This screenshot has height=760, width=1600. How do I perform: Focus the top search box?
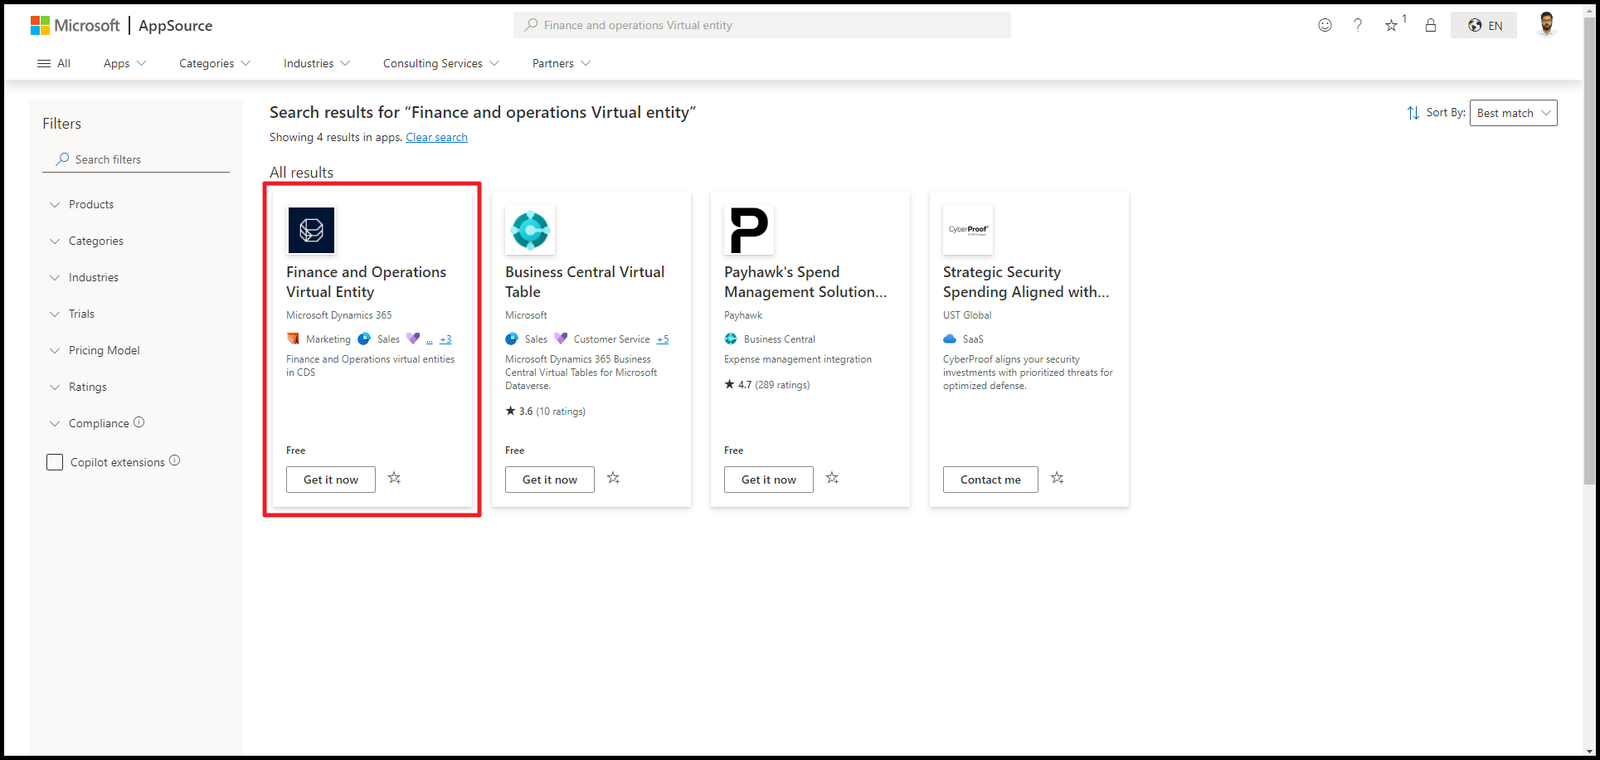[762, 25]
